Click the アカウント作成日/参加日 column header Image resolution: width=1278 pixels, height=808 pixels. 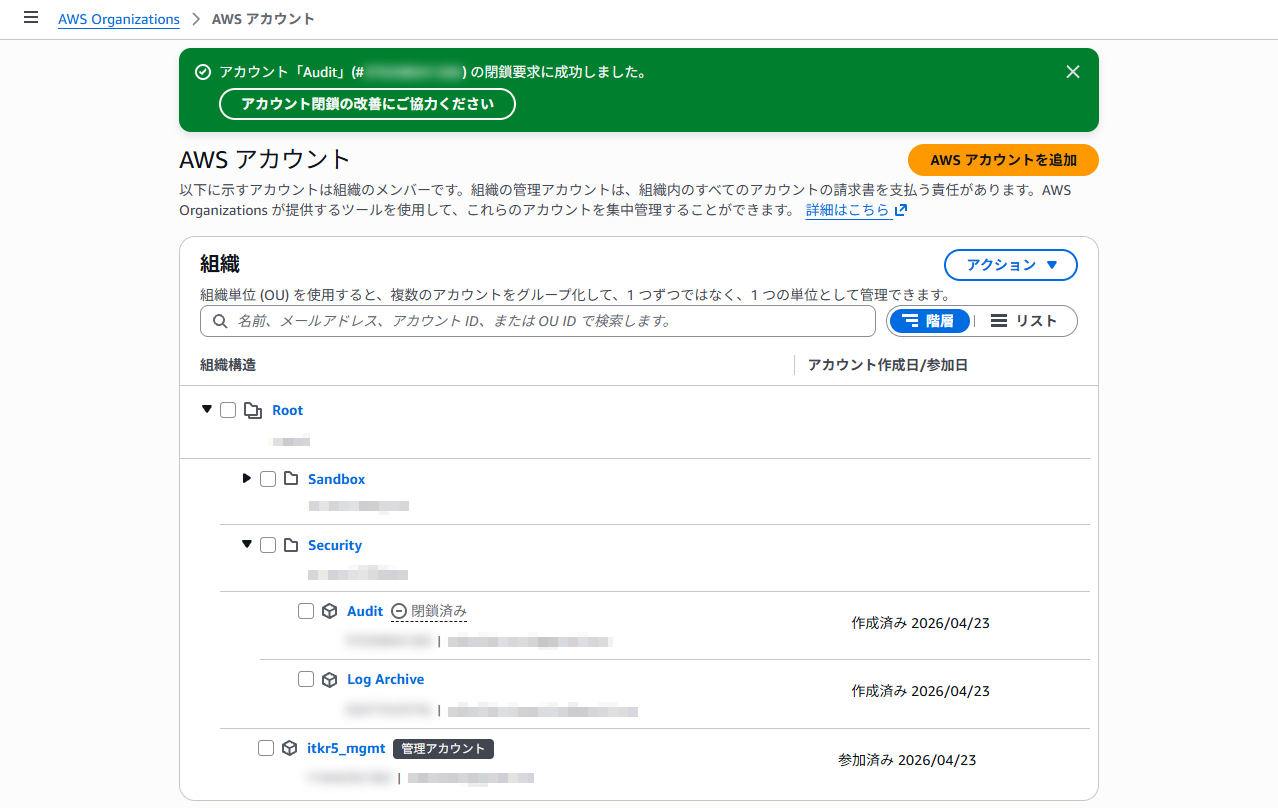pos(888,365)
